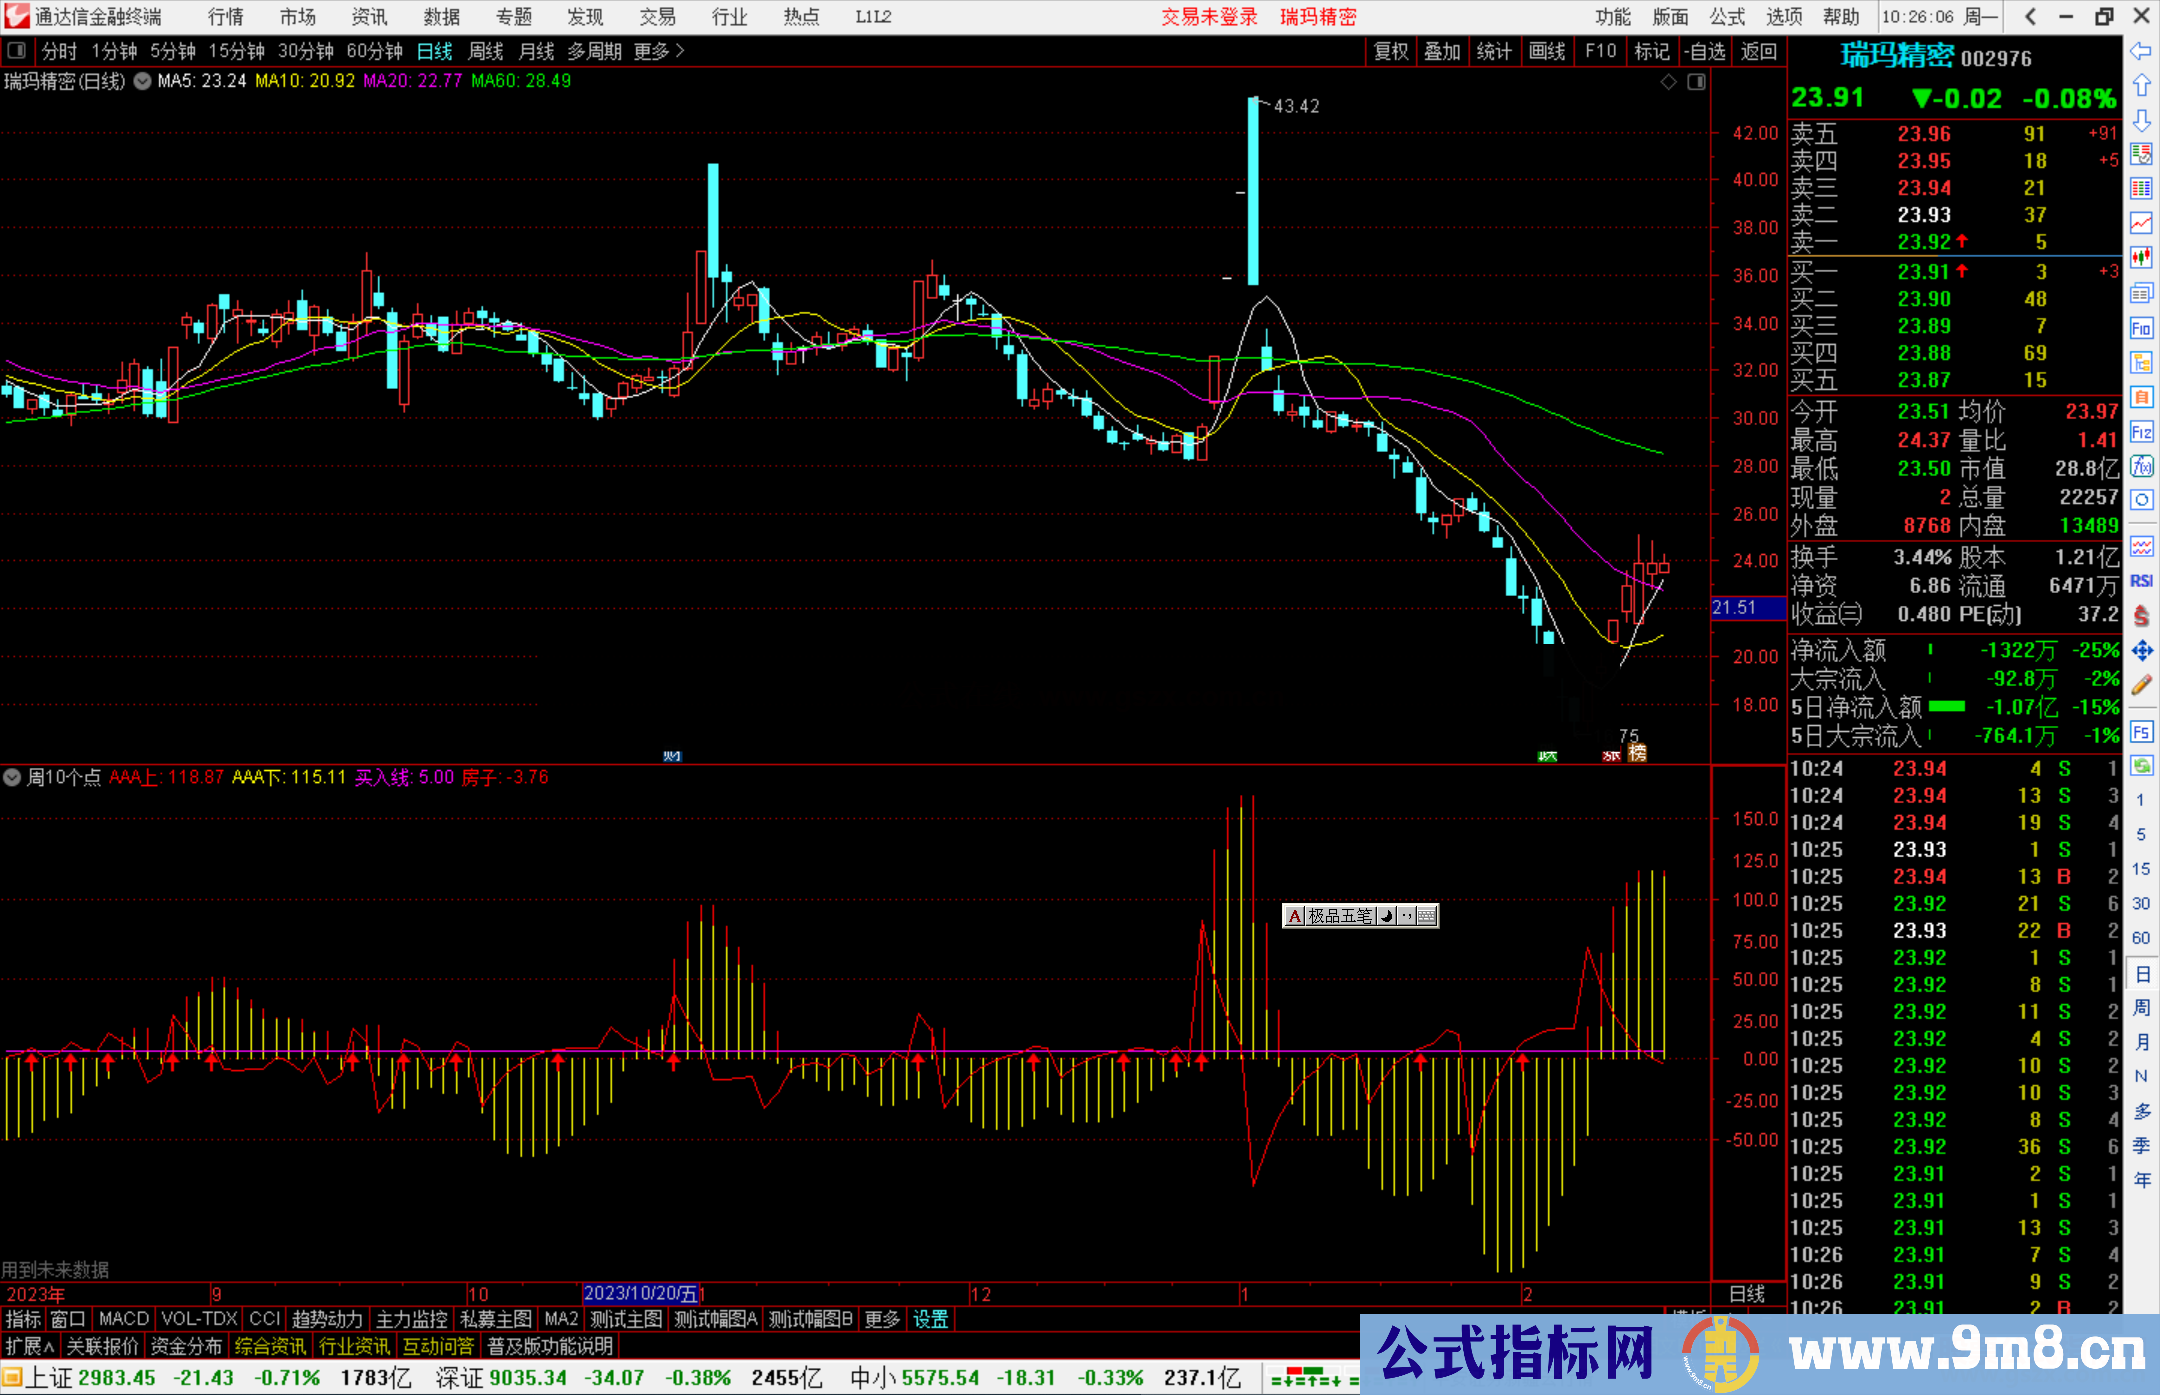Toggle the panel split icon atop chart
This screenshot has width=2160, height=1395.
point(1696,82)
